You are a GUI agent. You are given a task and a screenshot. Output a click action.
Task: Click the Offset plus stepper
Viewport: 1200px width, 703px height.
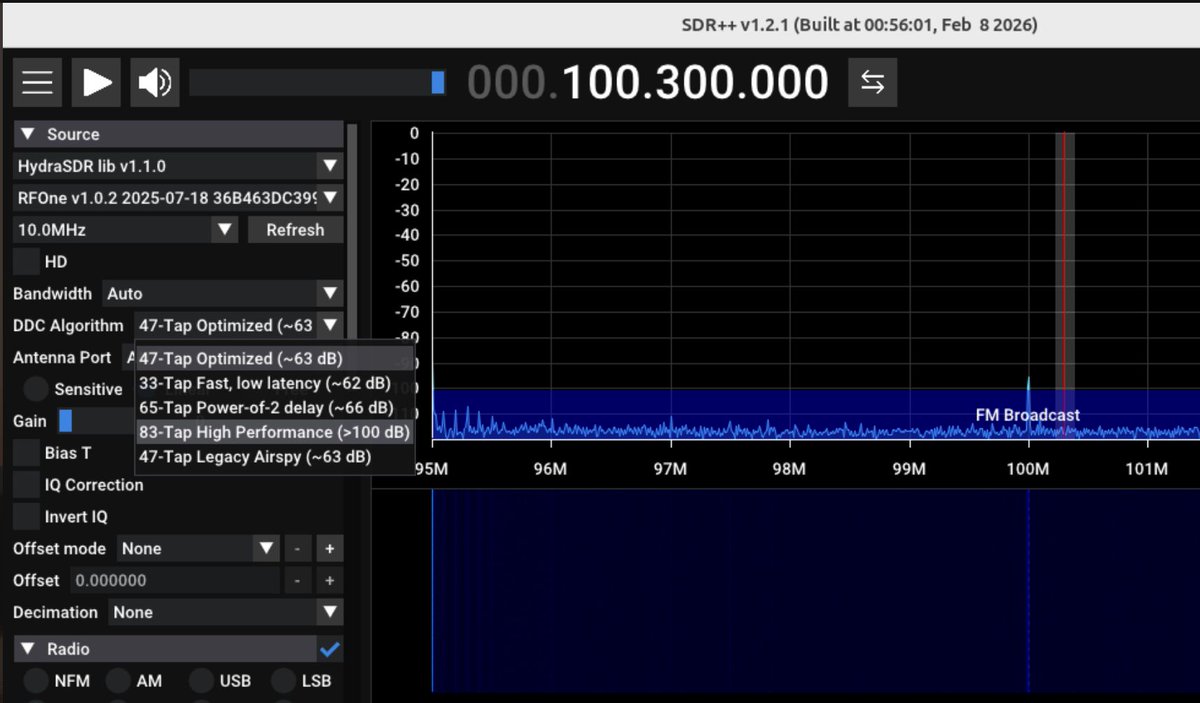pos(329,581)
